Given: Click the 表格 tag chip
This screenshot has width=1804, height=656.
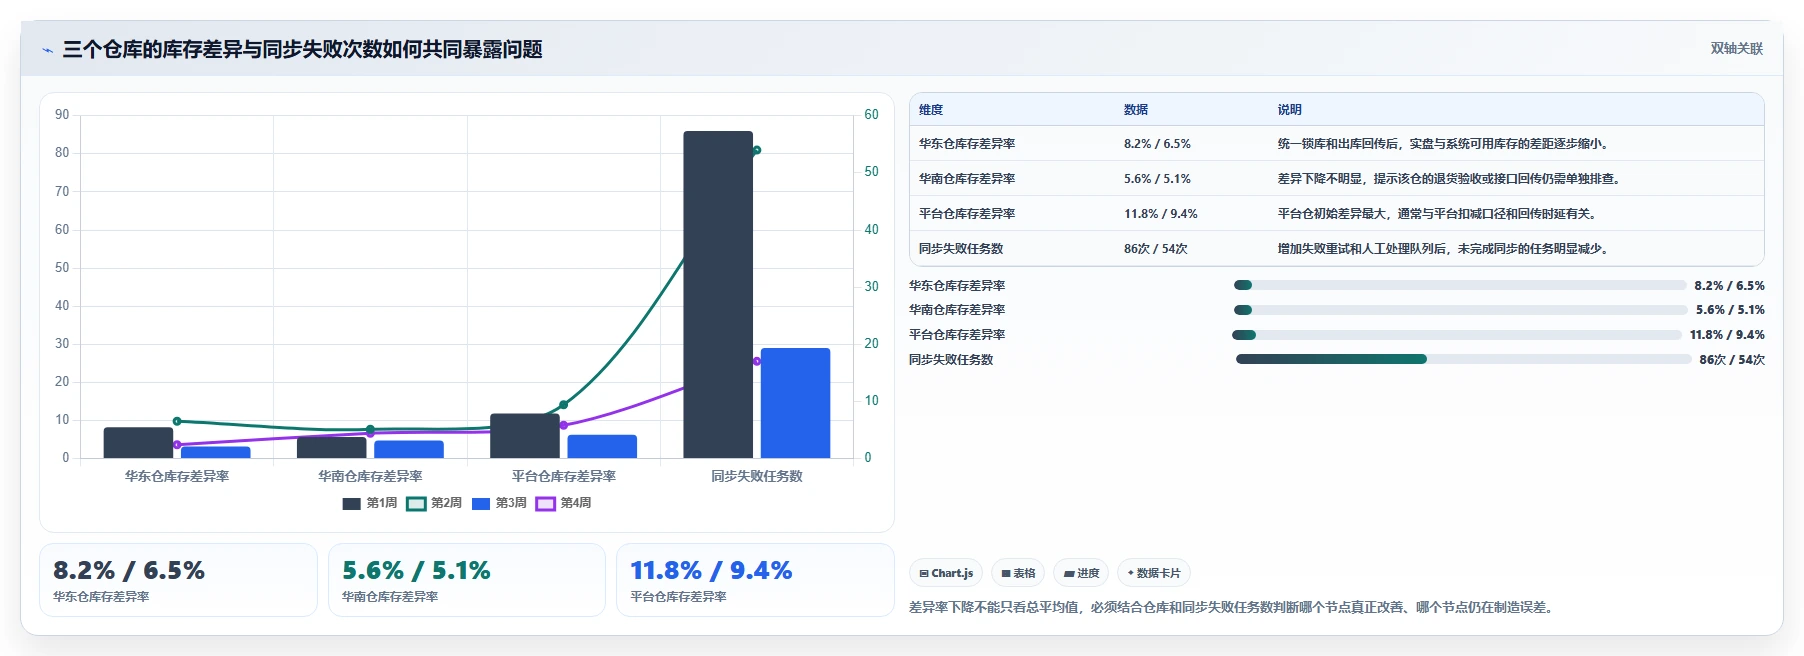Looking at the screenshot, I should tap(1018, 573).
